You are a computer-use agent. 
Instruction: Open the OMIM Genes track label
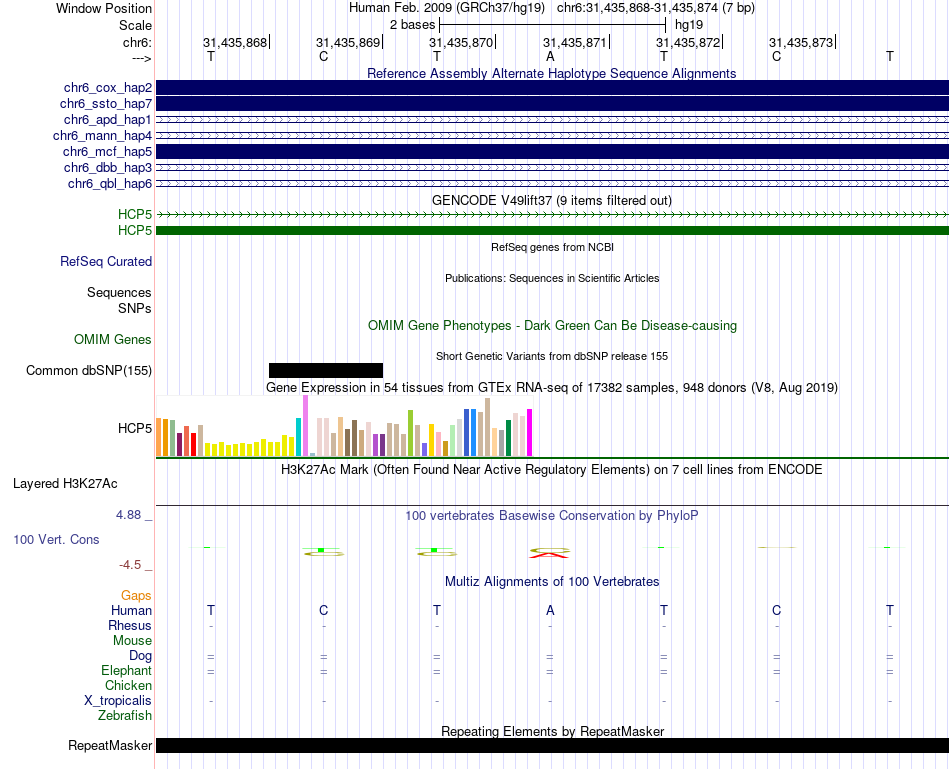pos(113,340)
